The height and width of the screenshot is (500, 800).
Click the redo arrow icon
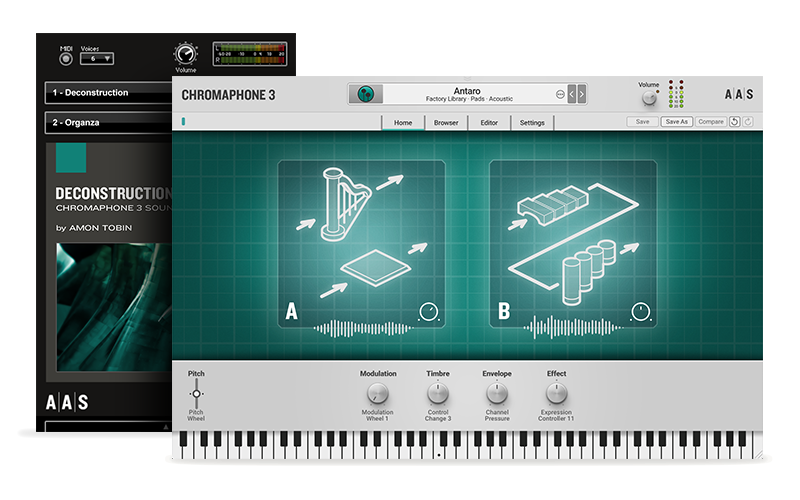click(x=748, y=122)
